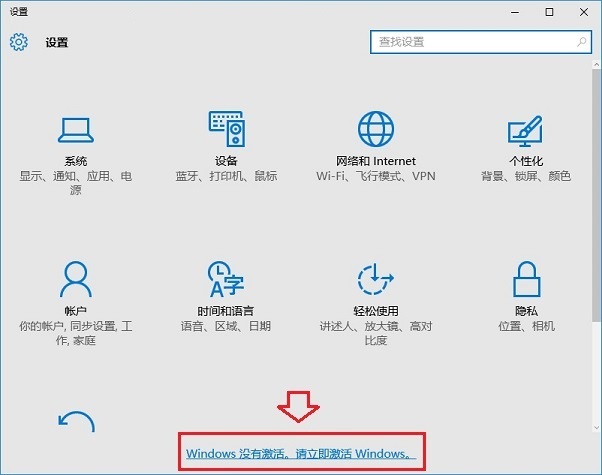Open the 帐户 person icon
Viewport: 602px width, 475px height.
pos(76,279)
